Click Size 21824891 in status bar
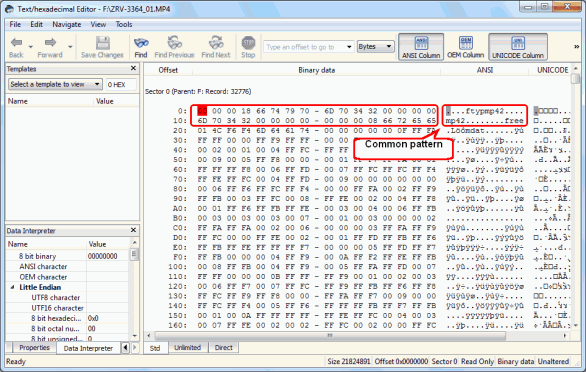The height and width of the screenshot is (372, 586). (349, 362)
